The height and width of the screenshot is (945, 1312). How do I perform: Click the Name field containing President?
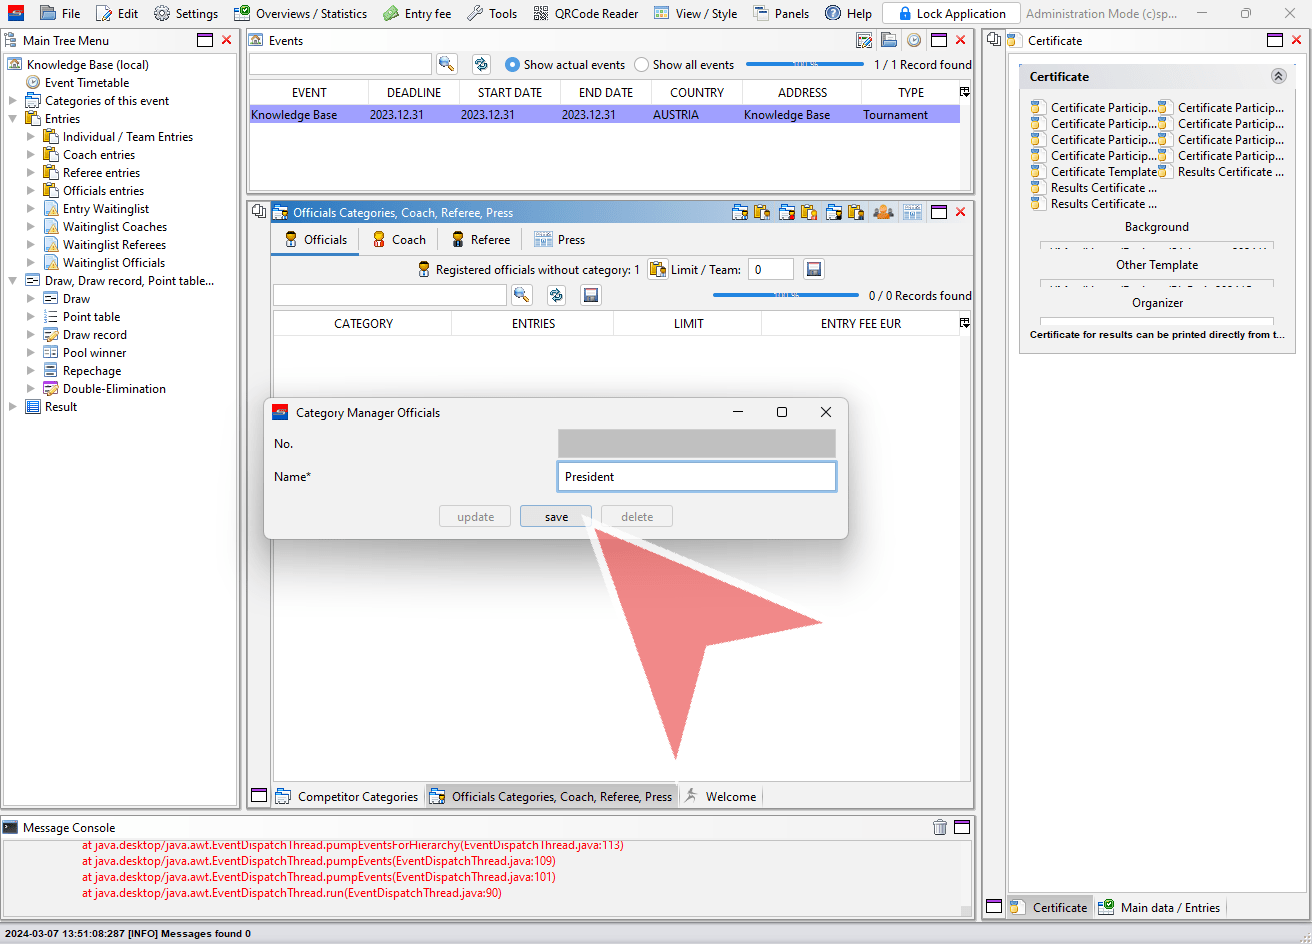(x=697, y=477)
